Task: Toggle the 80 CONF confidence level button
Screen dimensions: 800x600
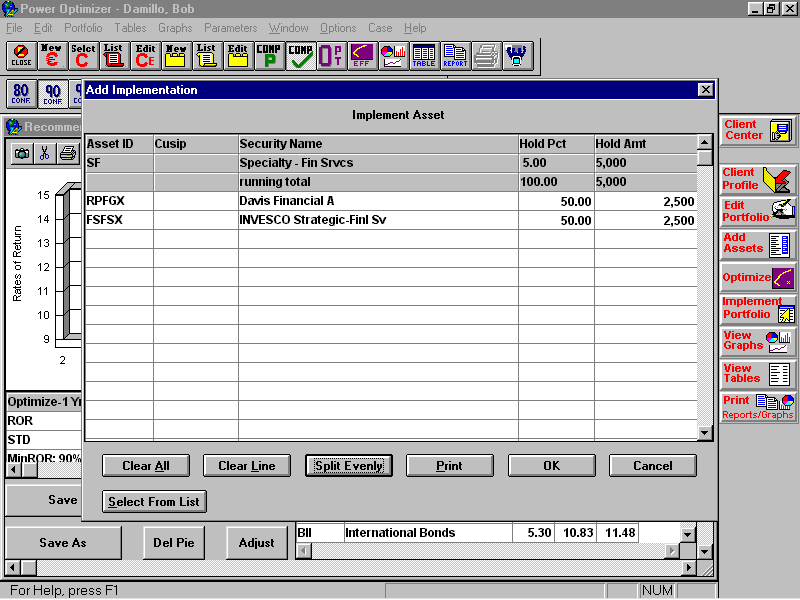Action: click(x=20, y=93)
